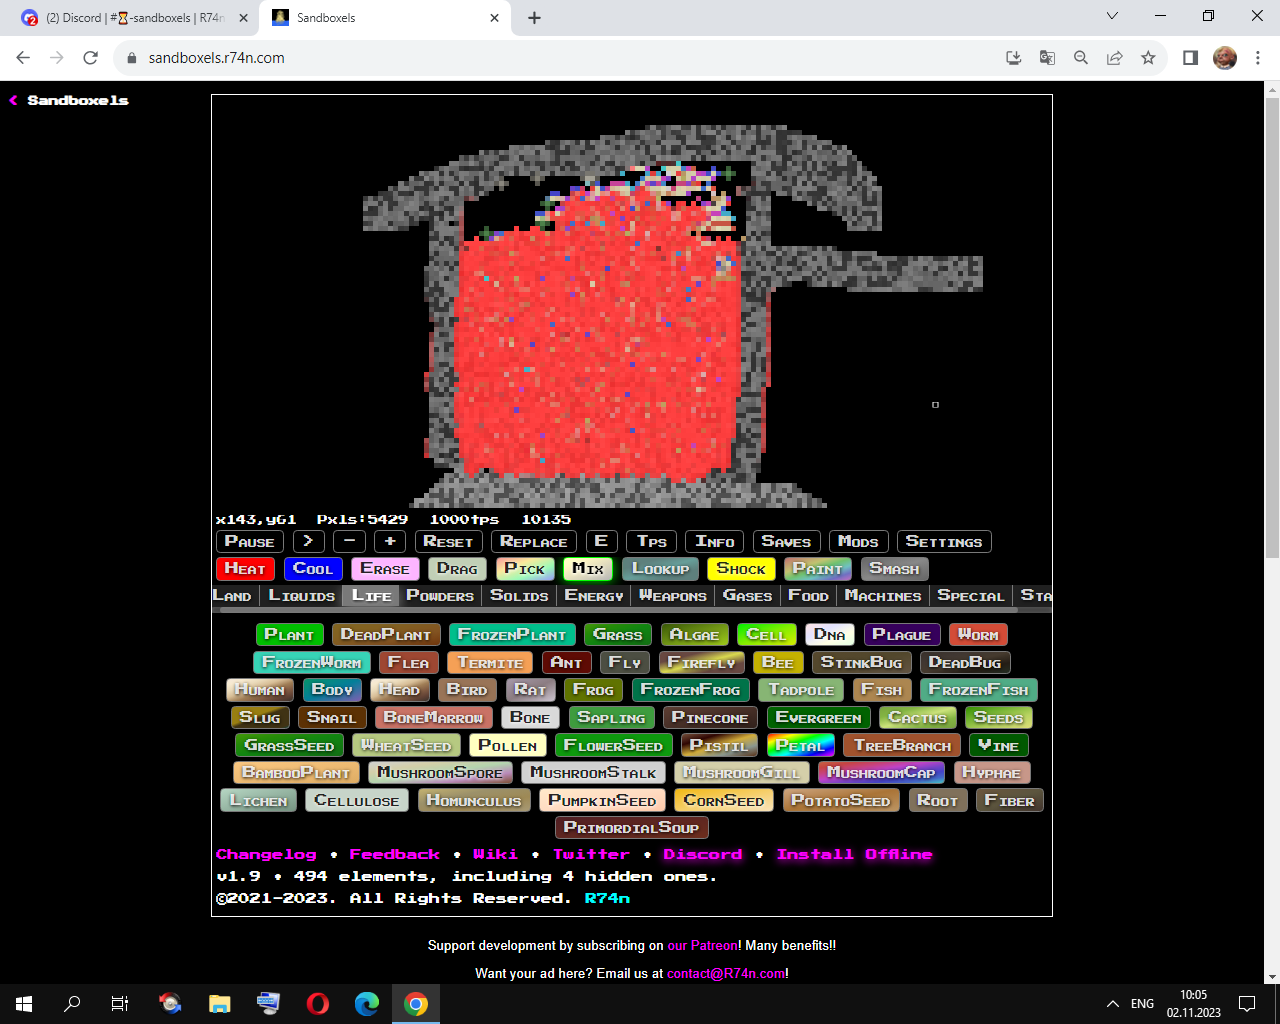Select the Lookup tool
This screenshot has height=1024, width=1280.
pyautogui.click(x=661, y=569)
